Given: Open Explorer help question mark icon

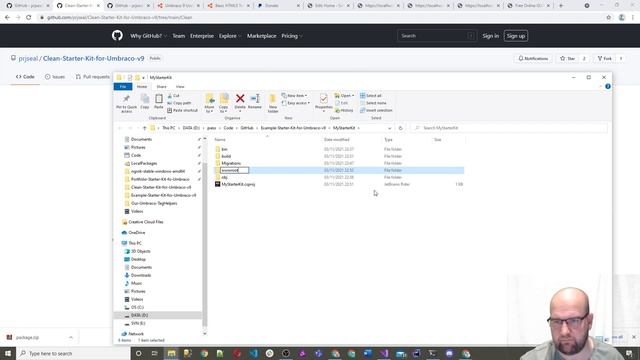Looking at the screenshot, I should [608, 87].
